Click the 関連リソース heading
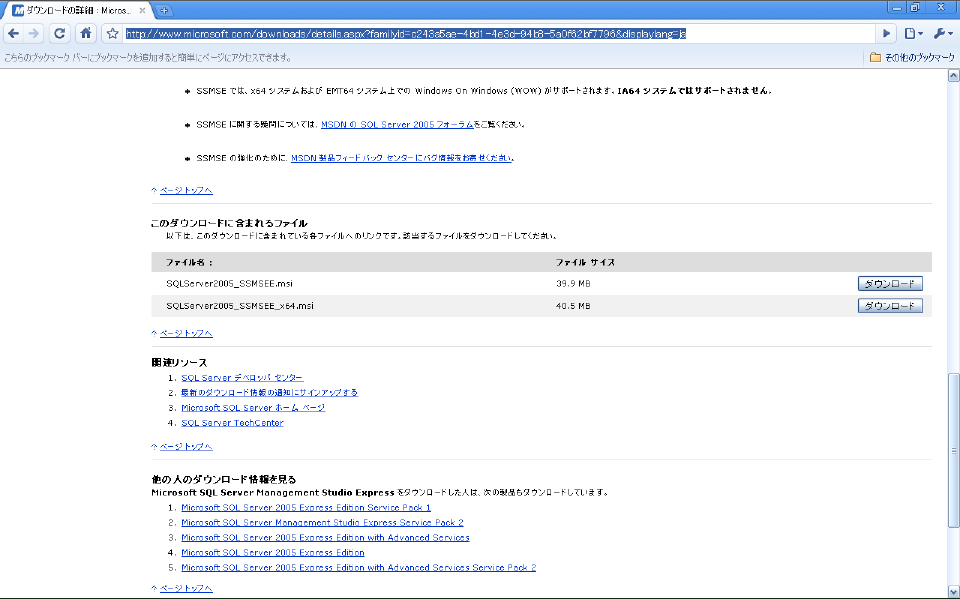960x599 pixels. [x=179, y=363]
